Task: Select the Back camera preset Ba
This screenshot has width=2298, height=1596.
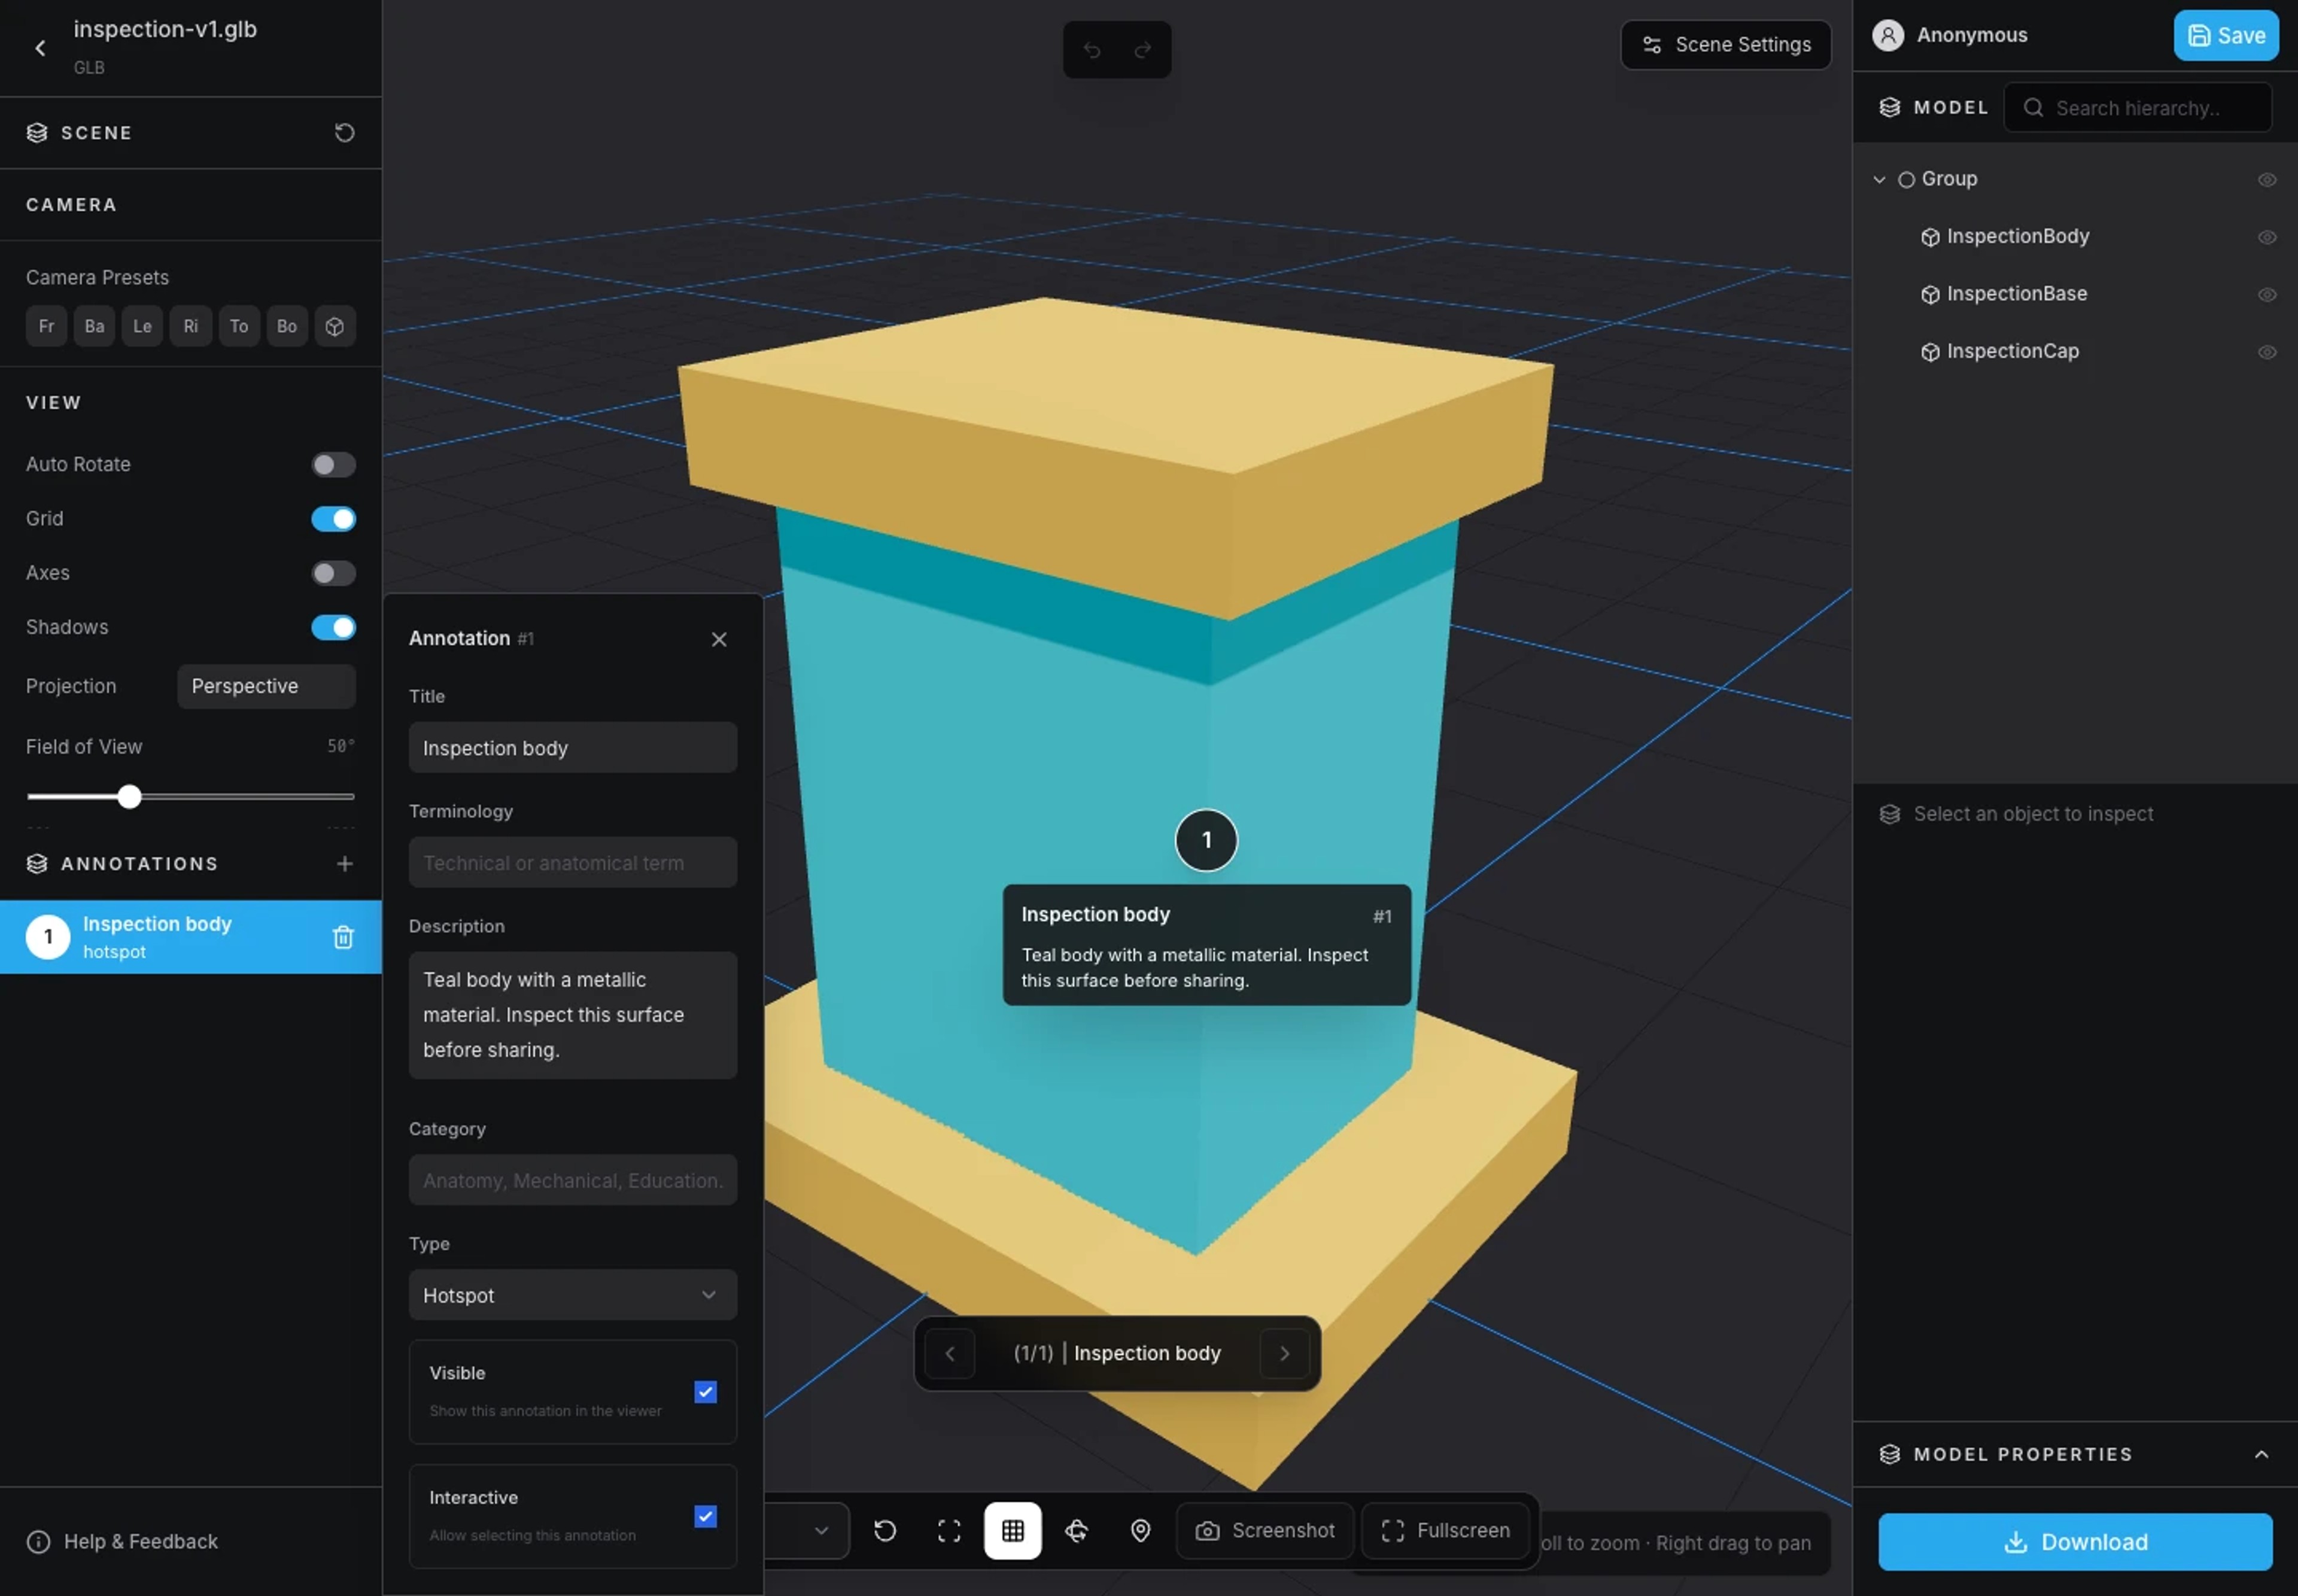Action: (x=94, y=326)
